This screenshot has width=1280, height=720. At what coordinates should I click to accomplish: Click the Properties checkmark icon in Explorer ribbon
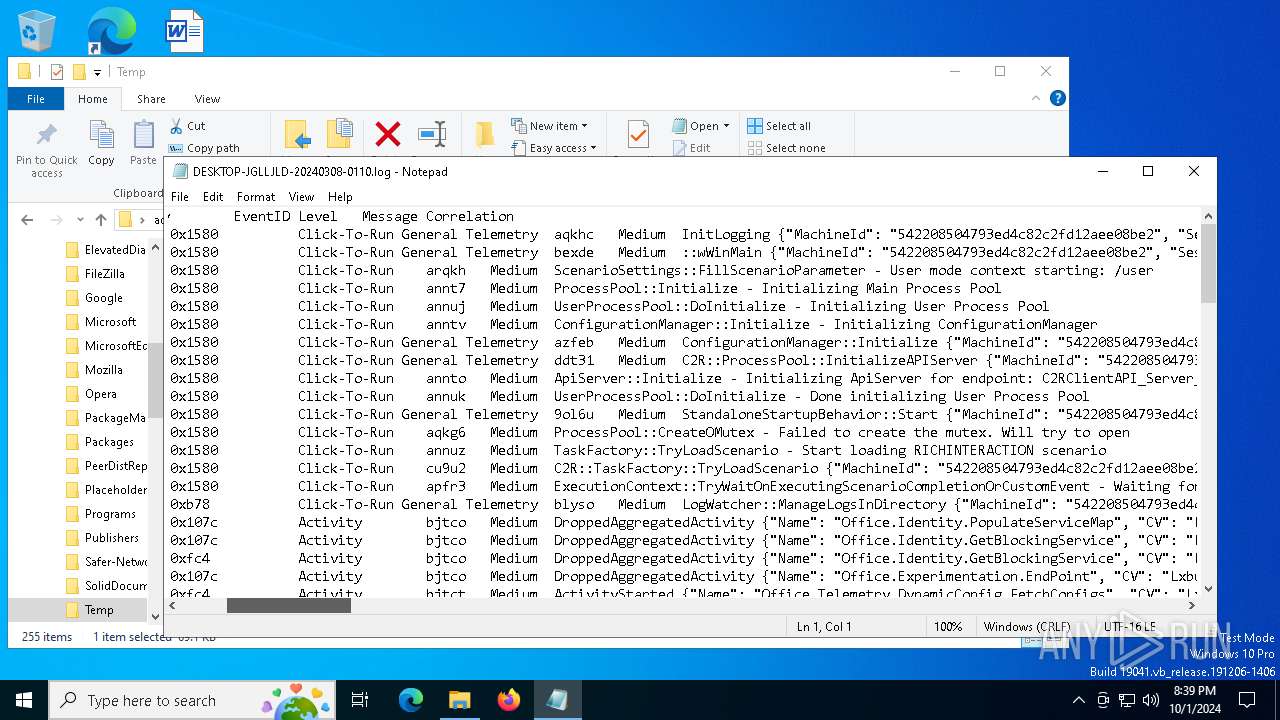[638, 134]
